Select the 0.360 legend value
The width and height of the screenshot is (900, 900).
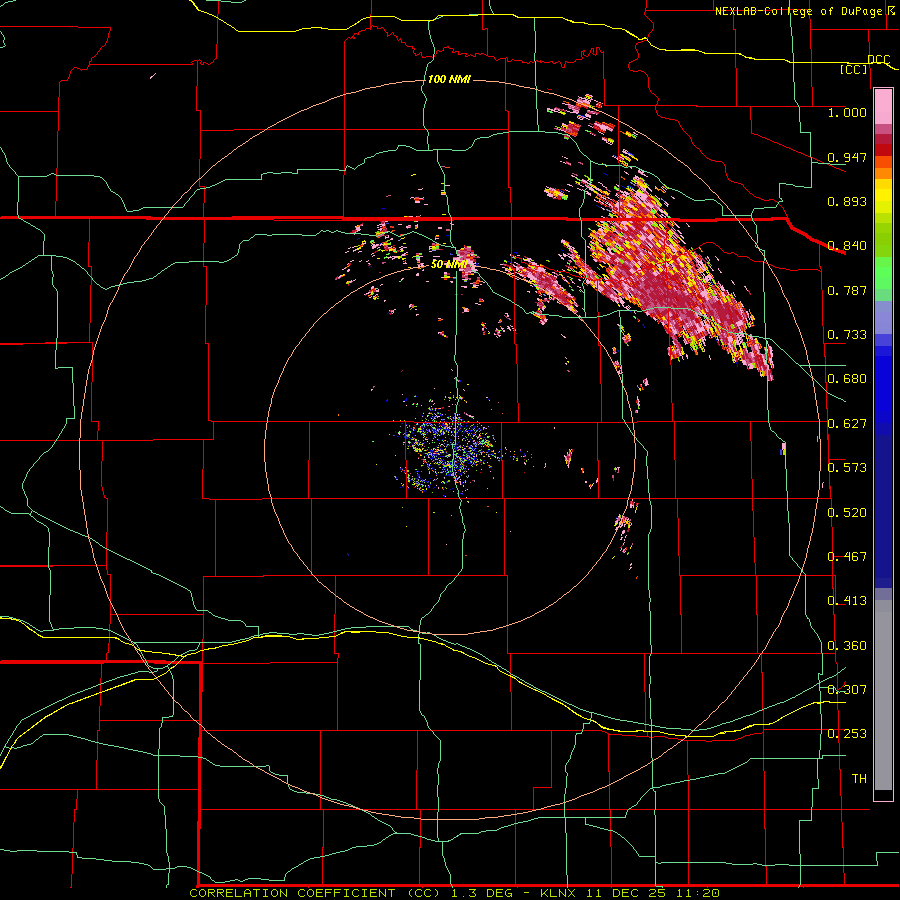click(847, 646)
